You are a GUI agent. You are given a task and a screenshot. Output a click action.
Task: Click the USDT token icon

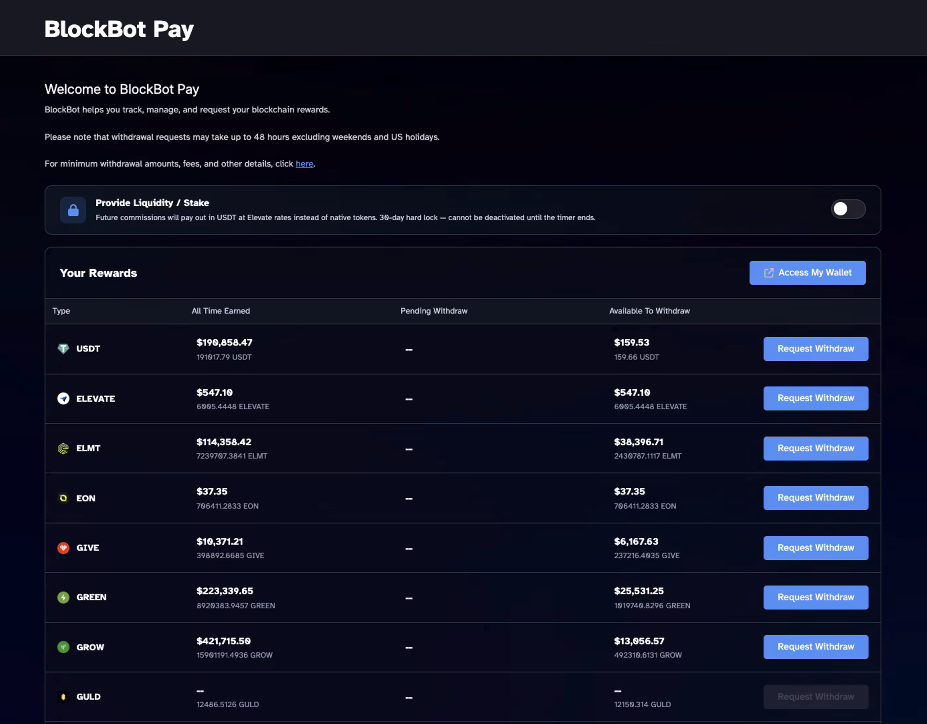[63, 349]
